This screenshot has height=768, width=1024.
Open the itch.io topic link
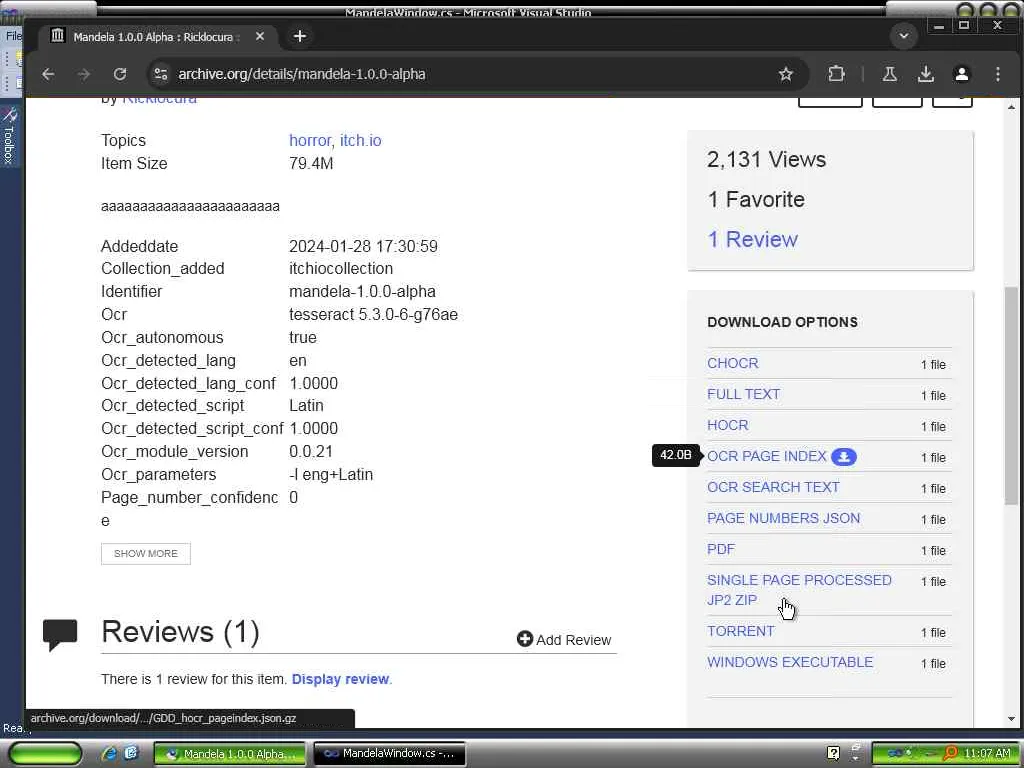(x=360, y=140)
